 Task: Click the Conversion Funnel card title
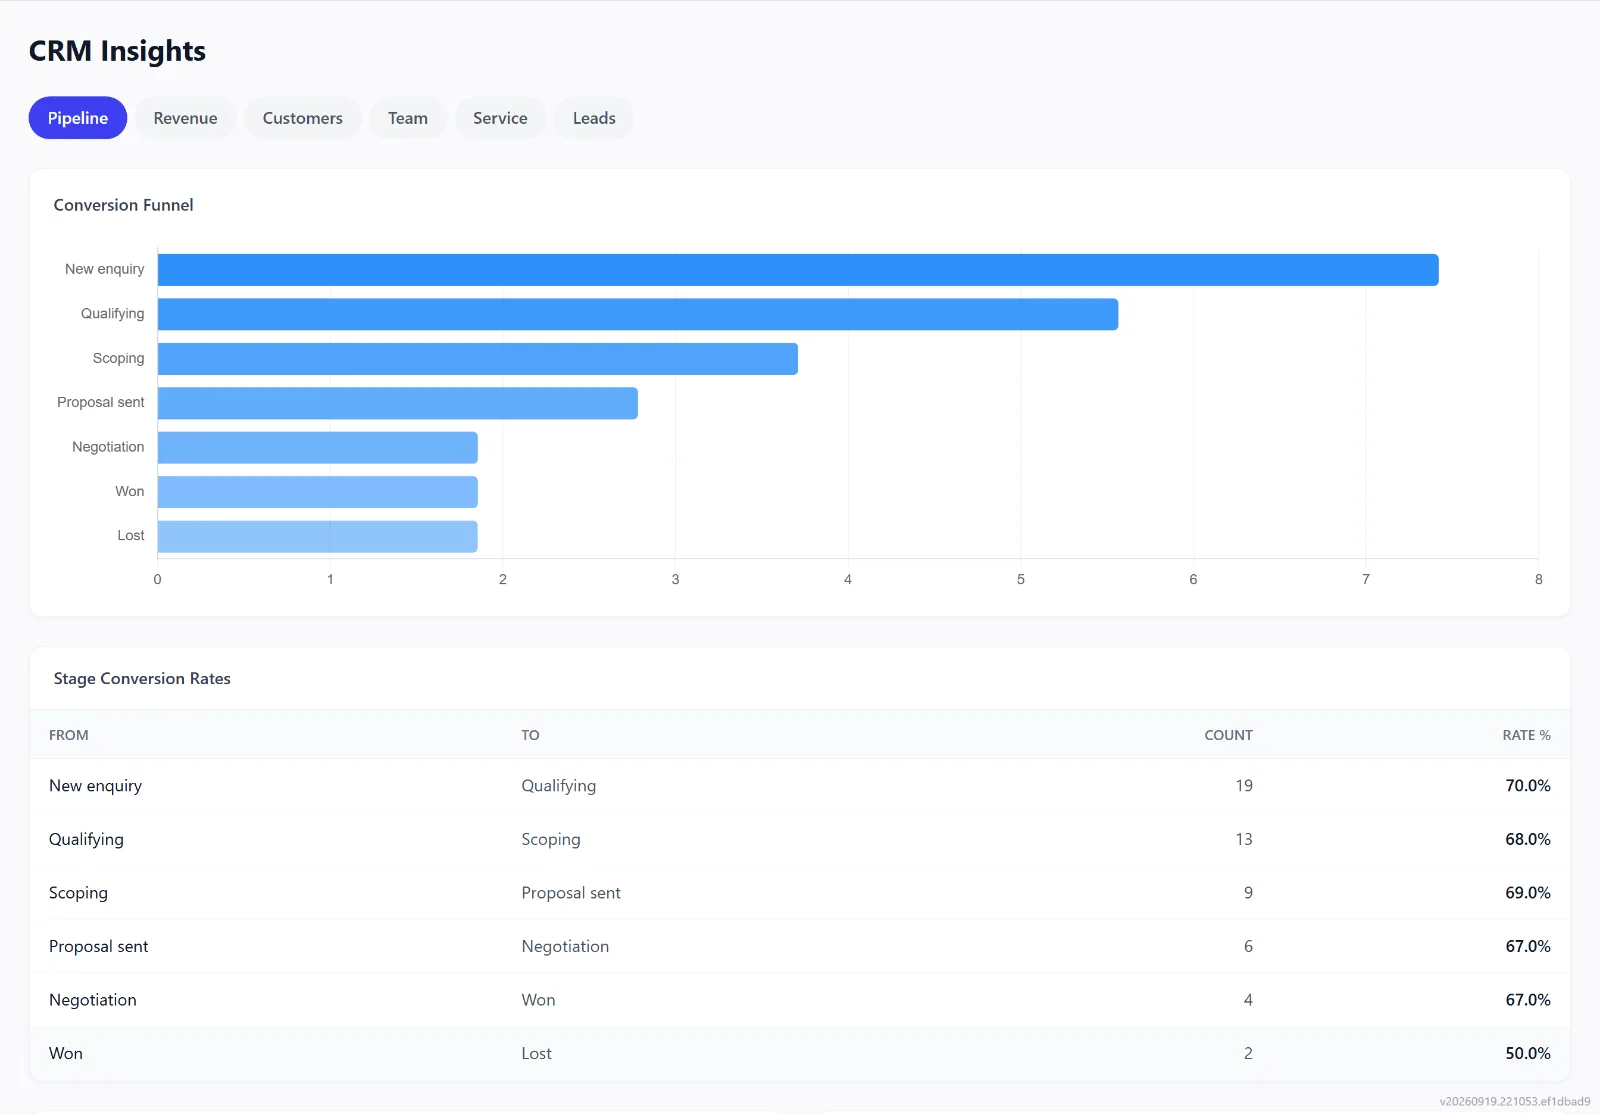123,205
